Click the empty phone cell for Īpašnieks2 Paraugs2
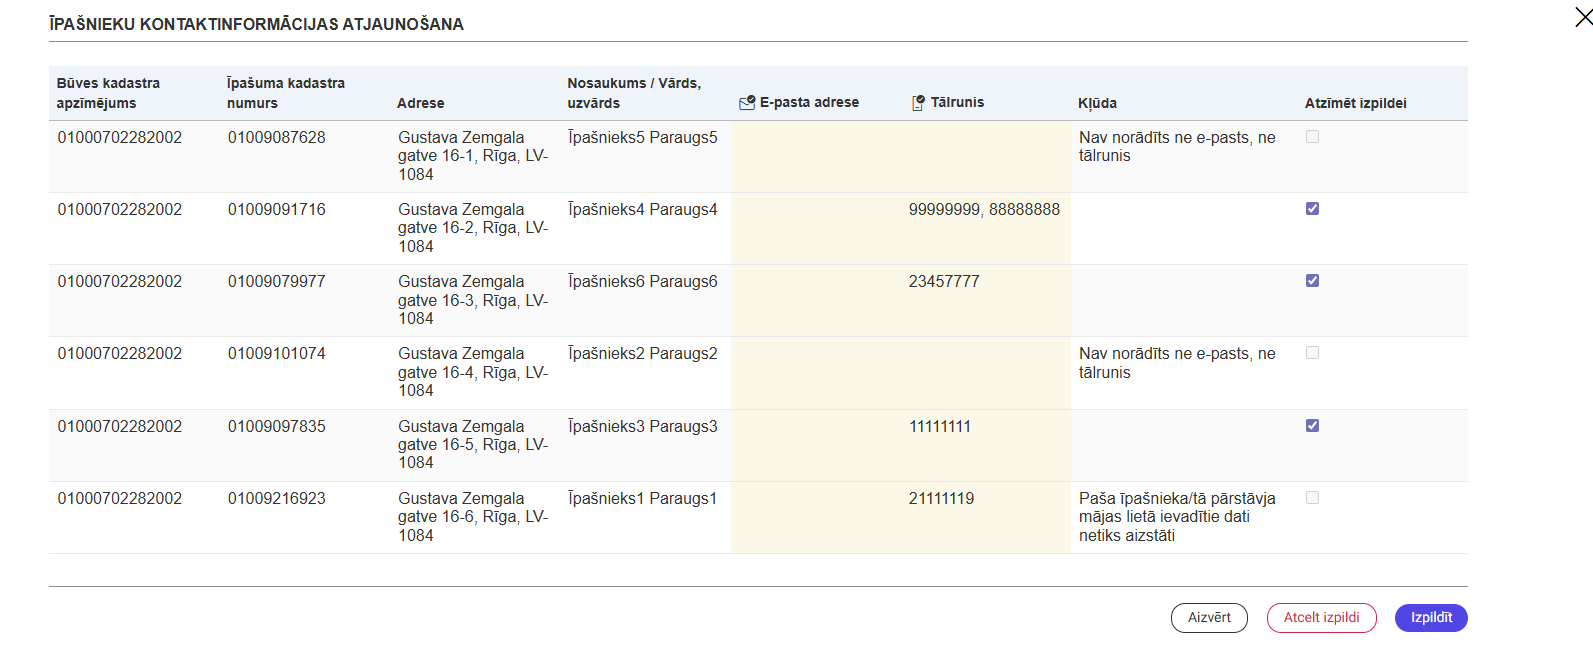Viewport: 1593px width, 652px height. point(986,373)
